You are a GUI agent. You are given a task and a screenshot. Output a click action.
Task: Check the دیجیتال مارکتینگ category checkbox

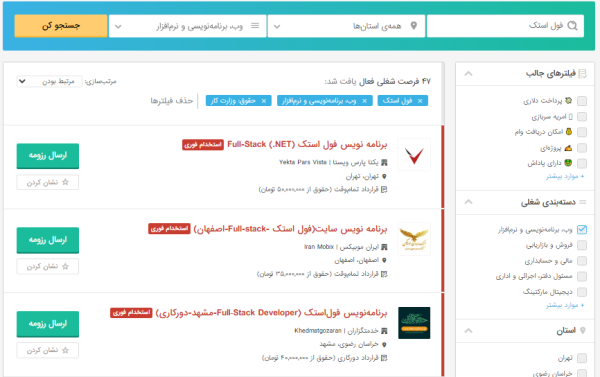click(x=582, y=292)
